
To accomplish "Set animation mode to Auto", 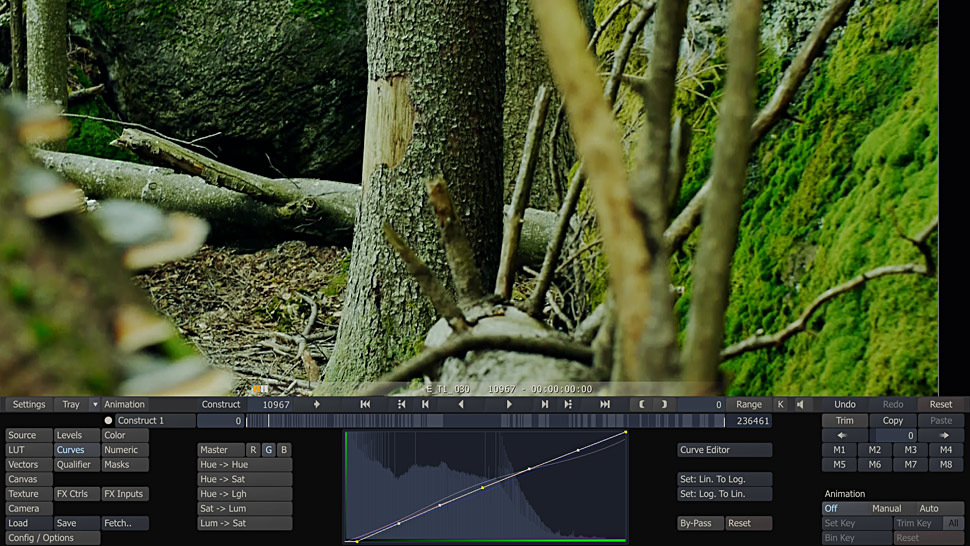I will (929, 509).
